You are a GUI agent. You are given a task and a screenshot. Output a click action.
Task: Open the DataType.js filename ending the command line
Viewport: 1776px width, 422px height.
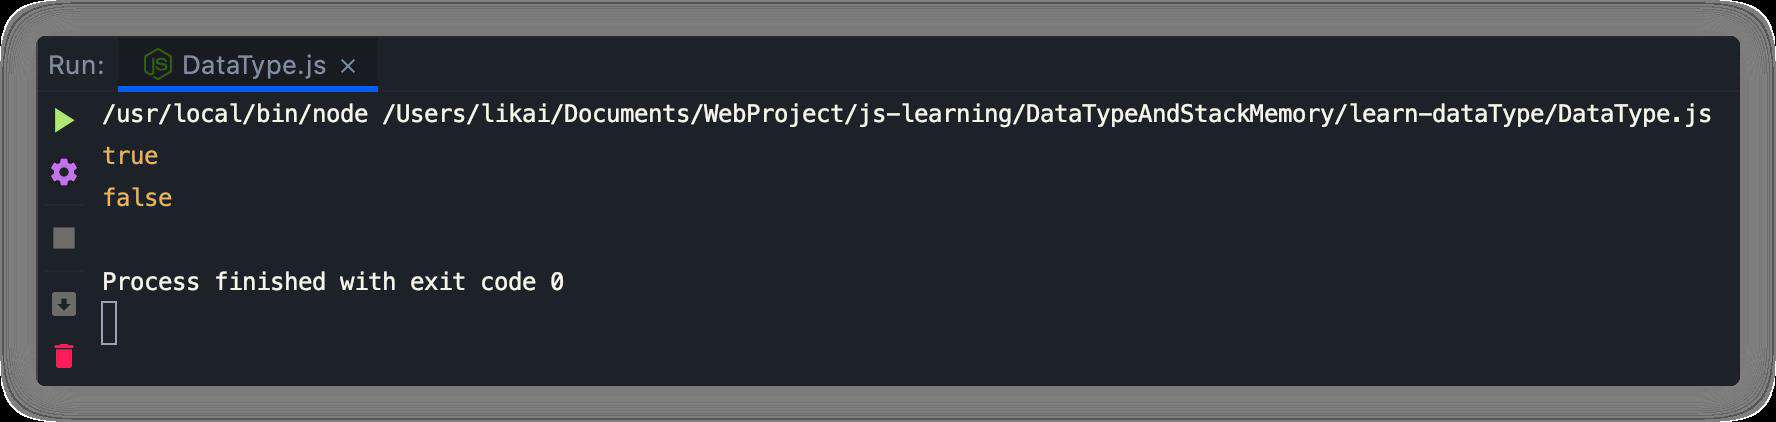1634,114
